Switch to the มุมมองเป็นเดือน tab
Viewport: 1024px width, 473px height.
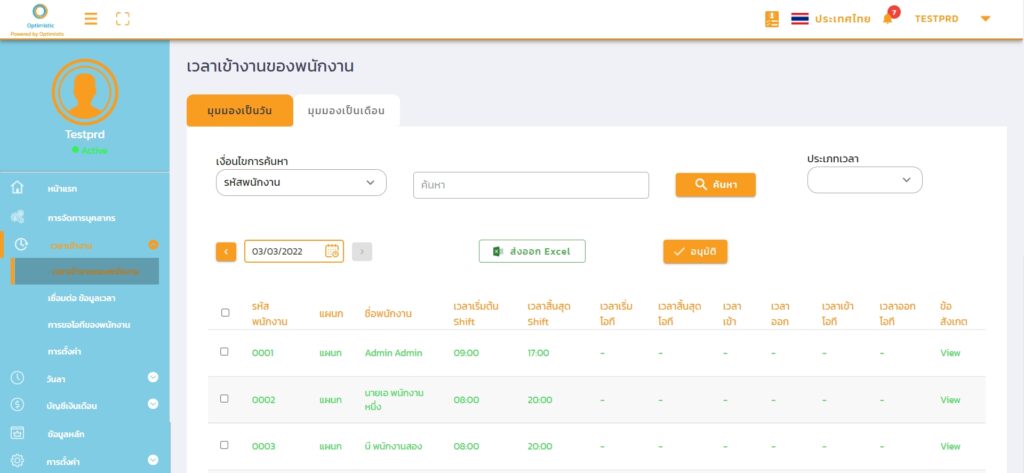click(346, 110)
